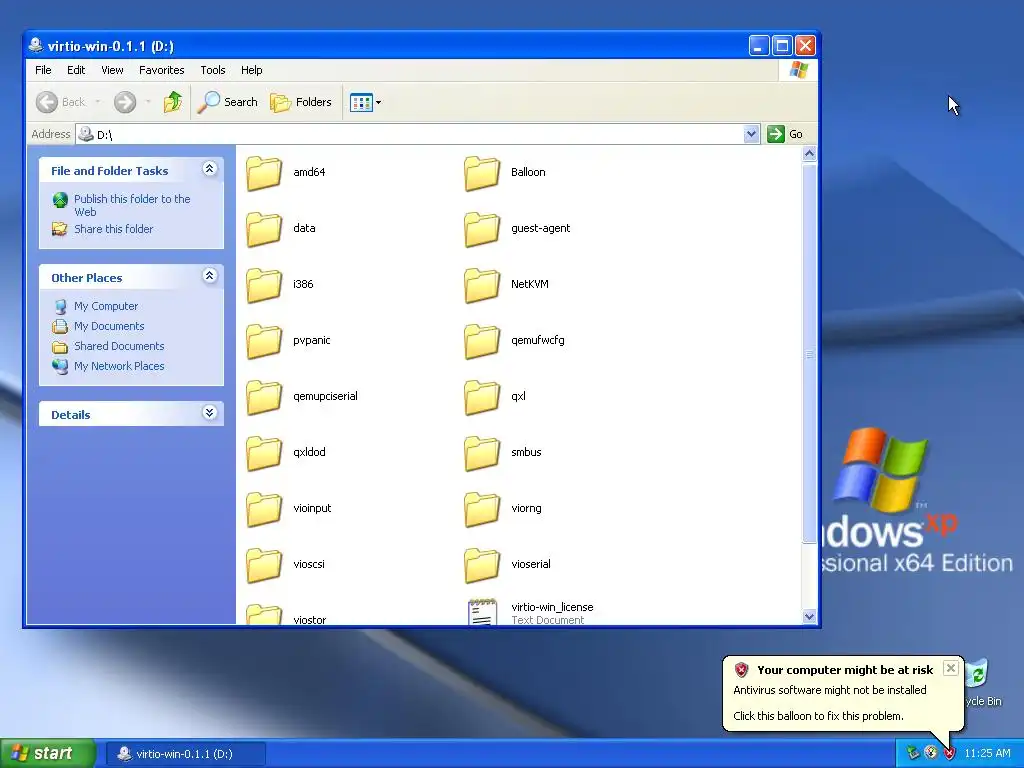1024x768 pixels.
Task: Collapse the Other Places panel
Action: (210, 276)
